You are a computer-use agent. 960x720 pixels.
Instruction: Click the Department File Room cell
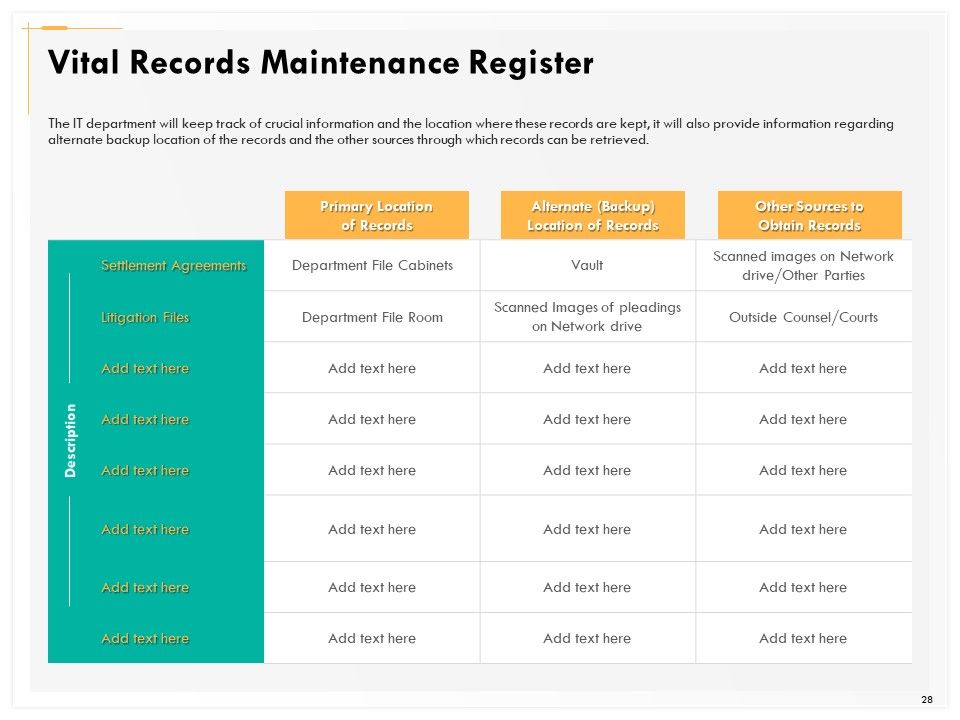(x=372, y=317)
